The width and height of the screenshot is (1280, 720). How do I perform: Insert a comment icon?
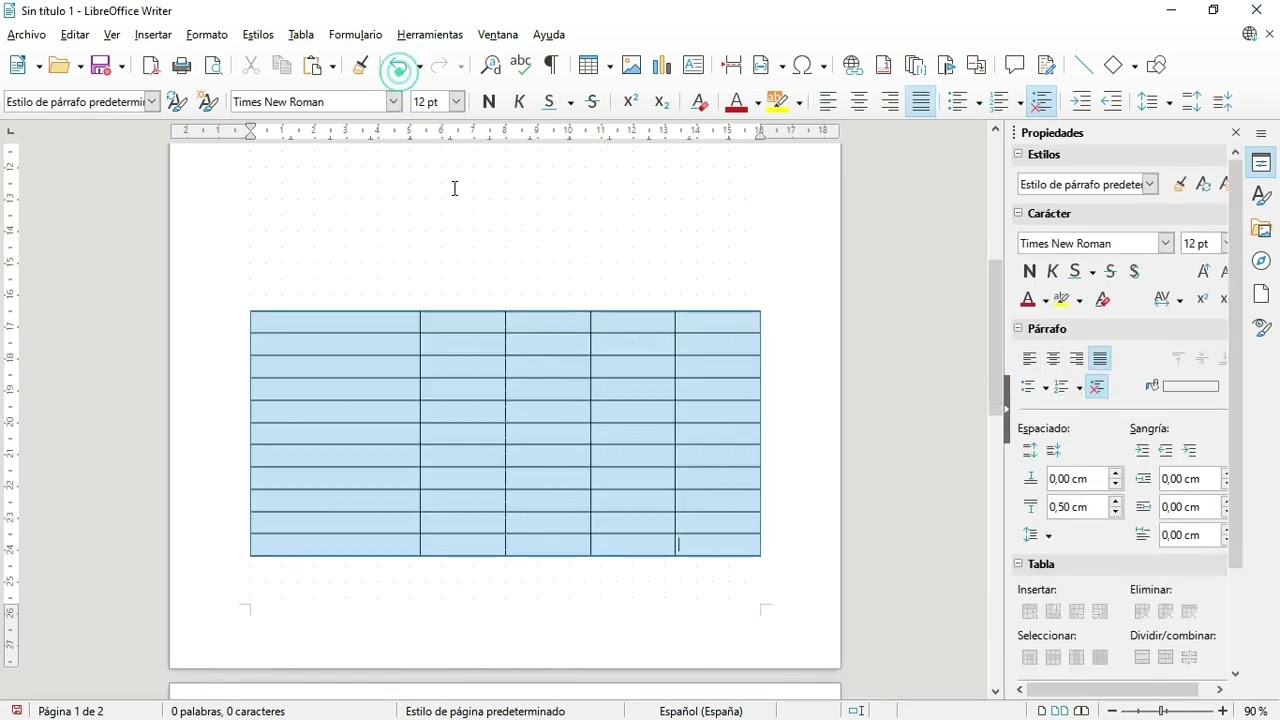(x=1015, y=66)
